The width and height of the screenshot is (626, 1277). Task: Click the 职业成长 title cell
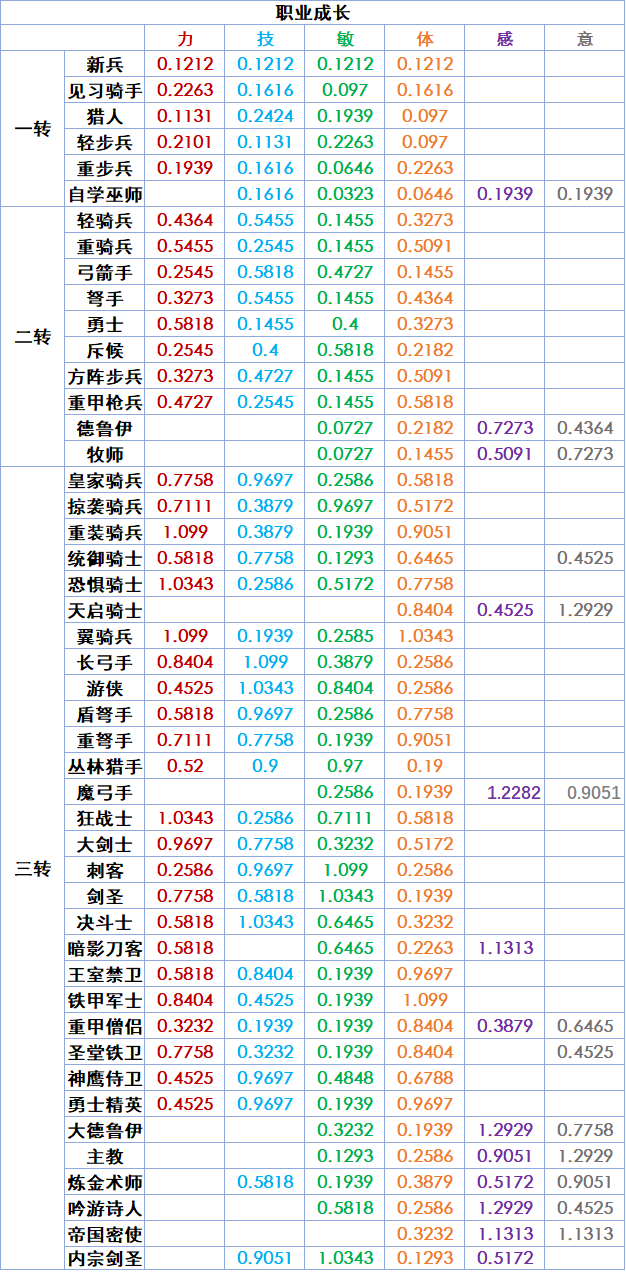click(312, 13)
